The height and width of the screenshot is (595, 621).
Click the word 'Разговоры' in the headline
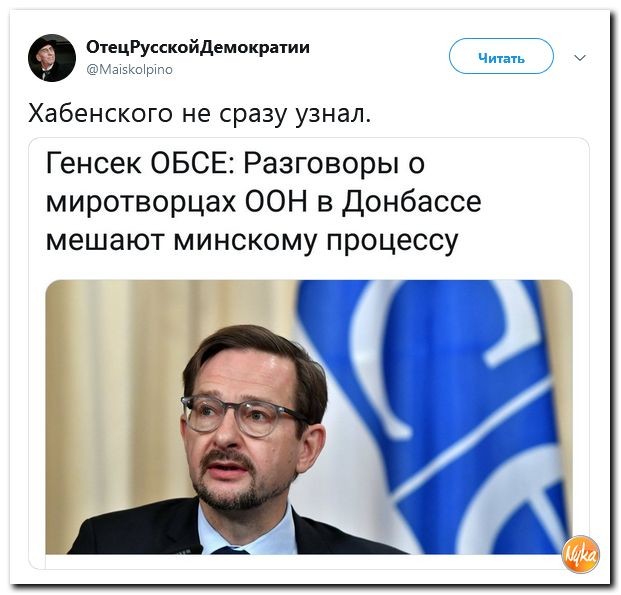(x=321, y=164)
